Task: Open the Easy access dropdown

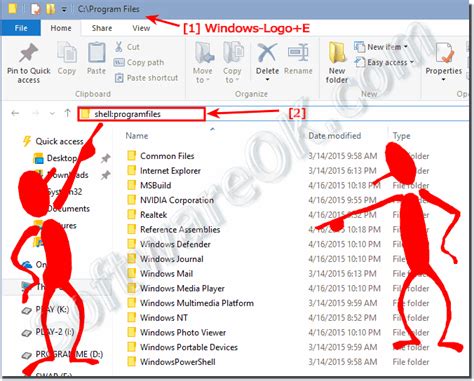Action: click(384, 62)
